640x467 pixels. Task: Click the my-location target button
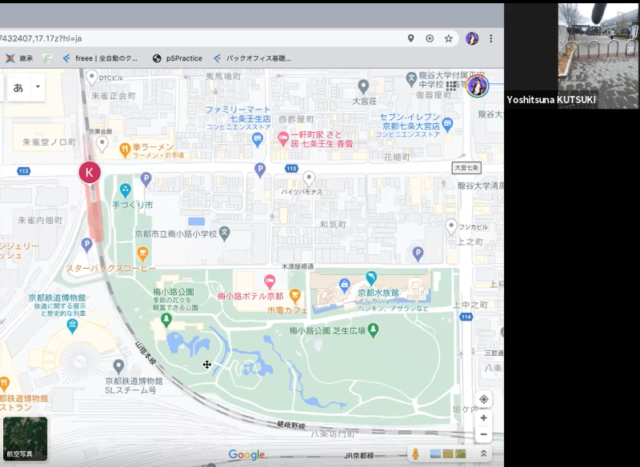[484, 399]
